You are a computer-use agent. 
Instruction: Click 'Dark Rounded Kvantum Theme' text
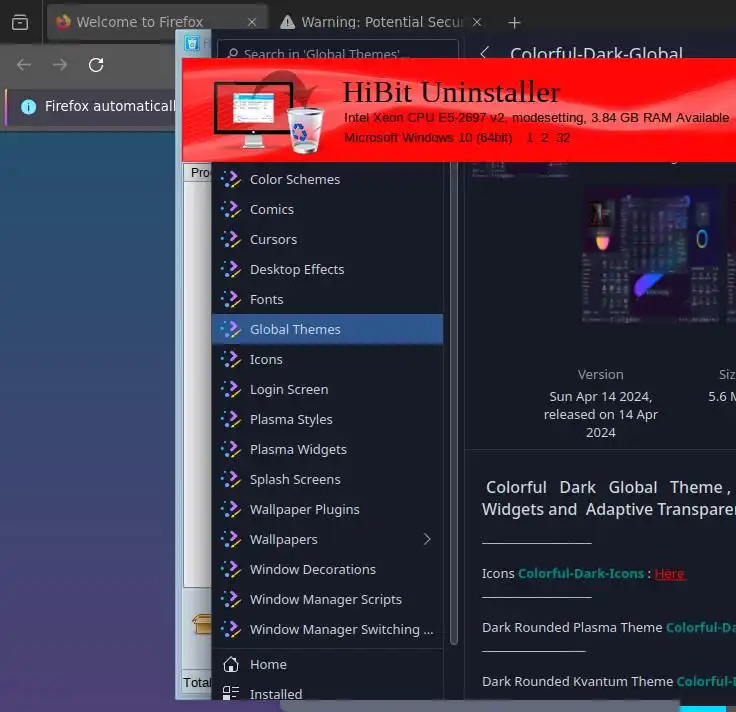(x=577, y=681)
